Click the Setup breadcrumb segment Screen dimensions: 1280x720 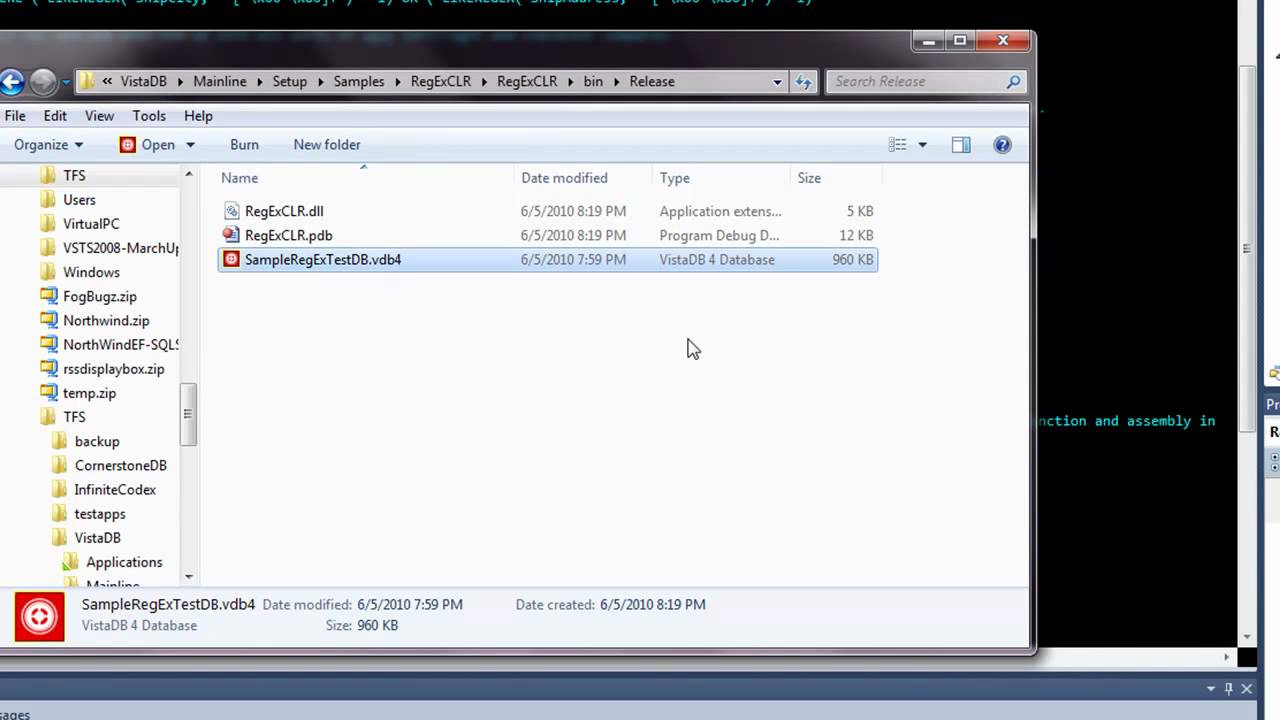290,82
